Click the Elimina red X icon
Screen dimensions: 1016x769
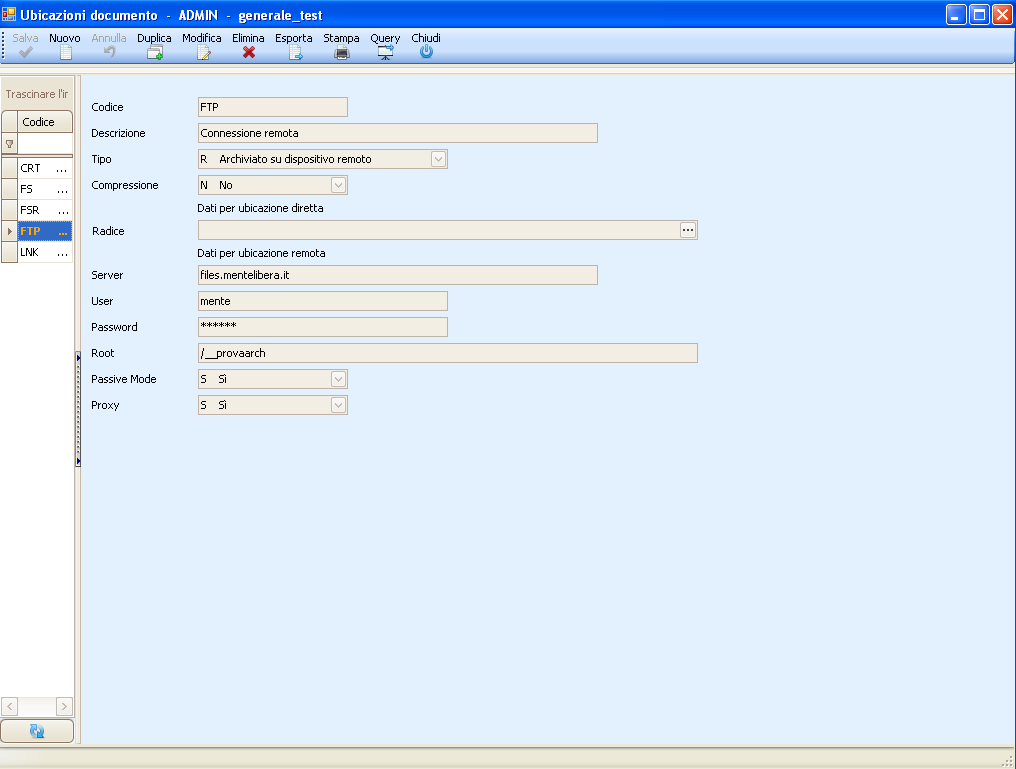pos(249,52)
